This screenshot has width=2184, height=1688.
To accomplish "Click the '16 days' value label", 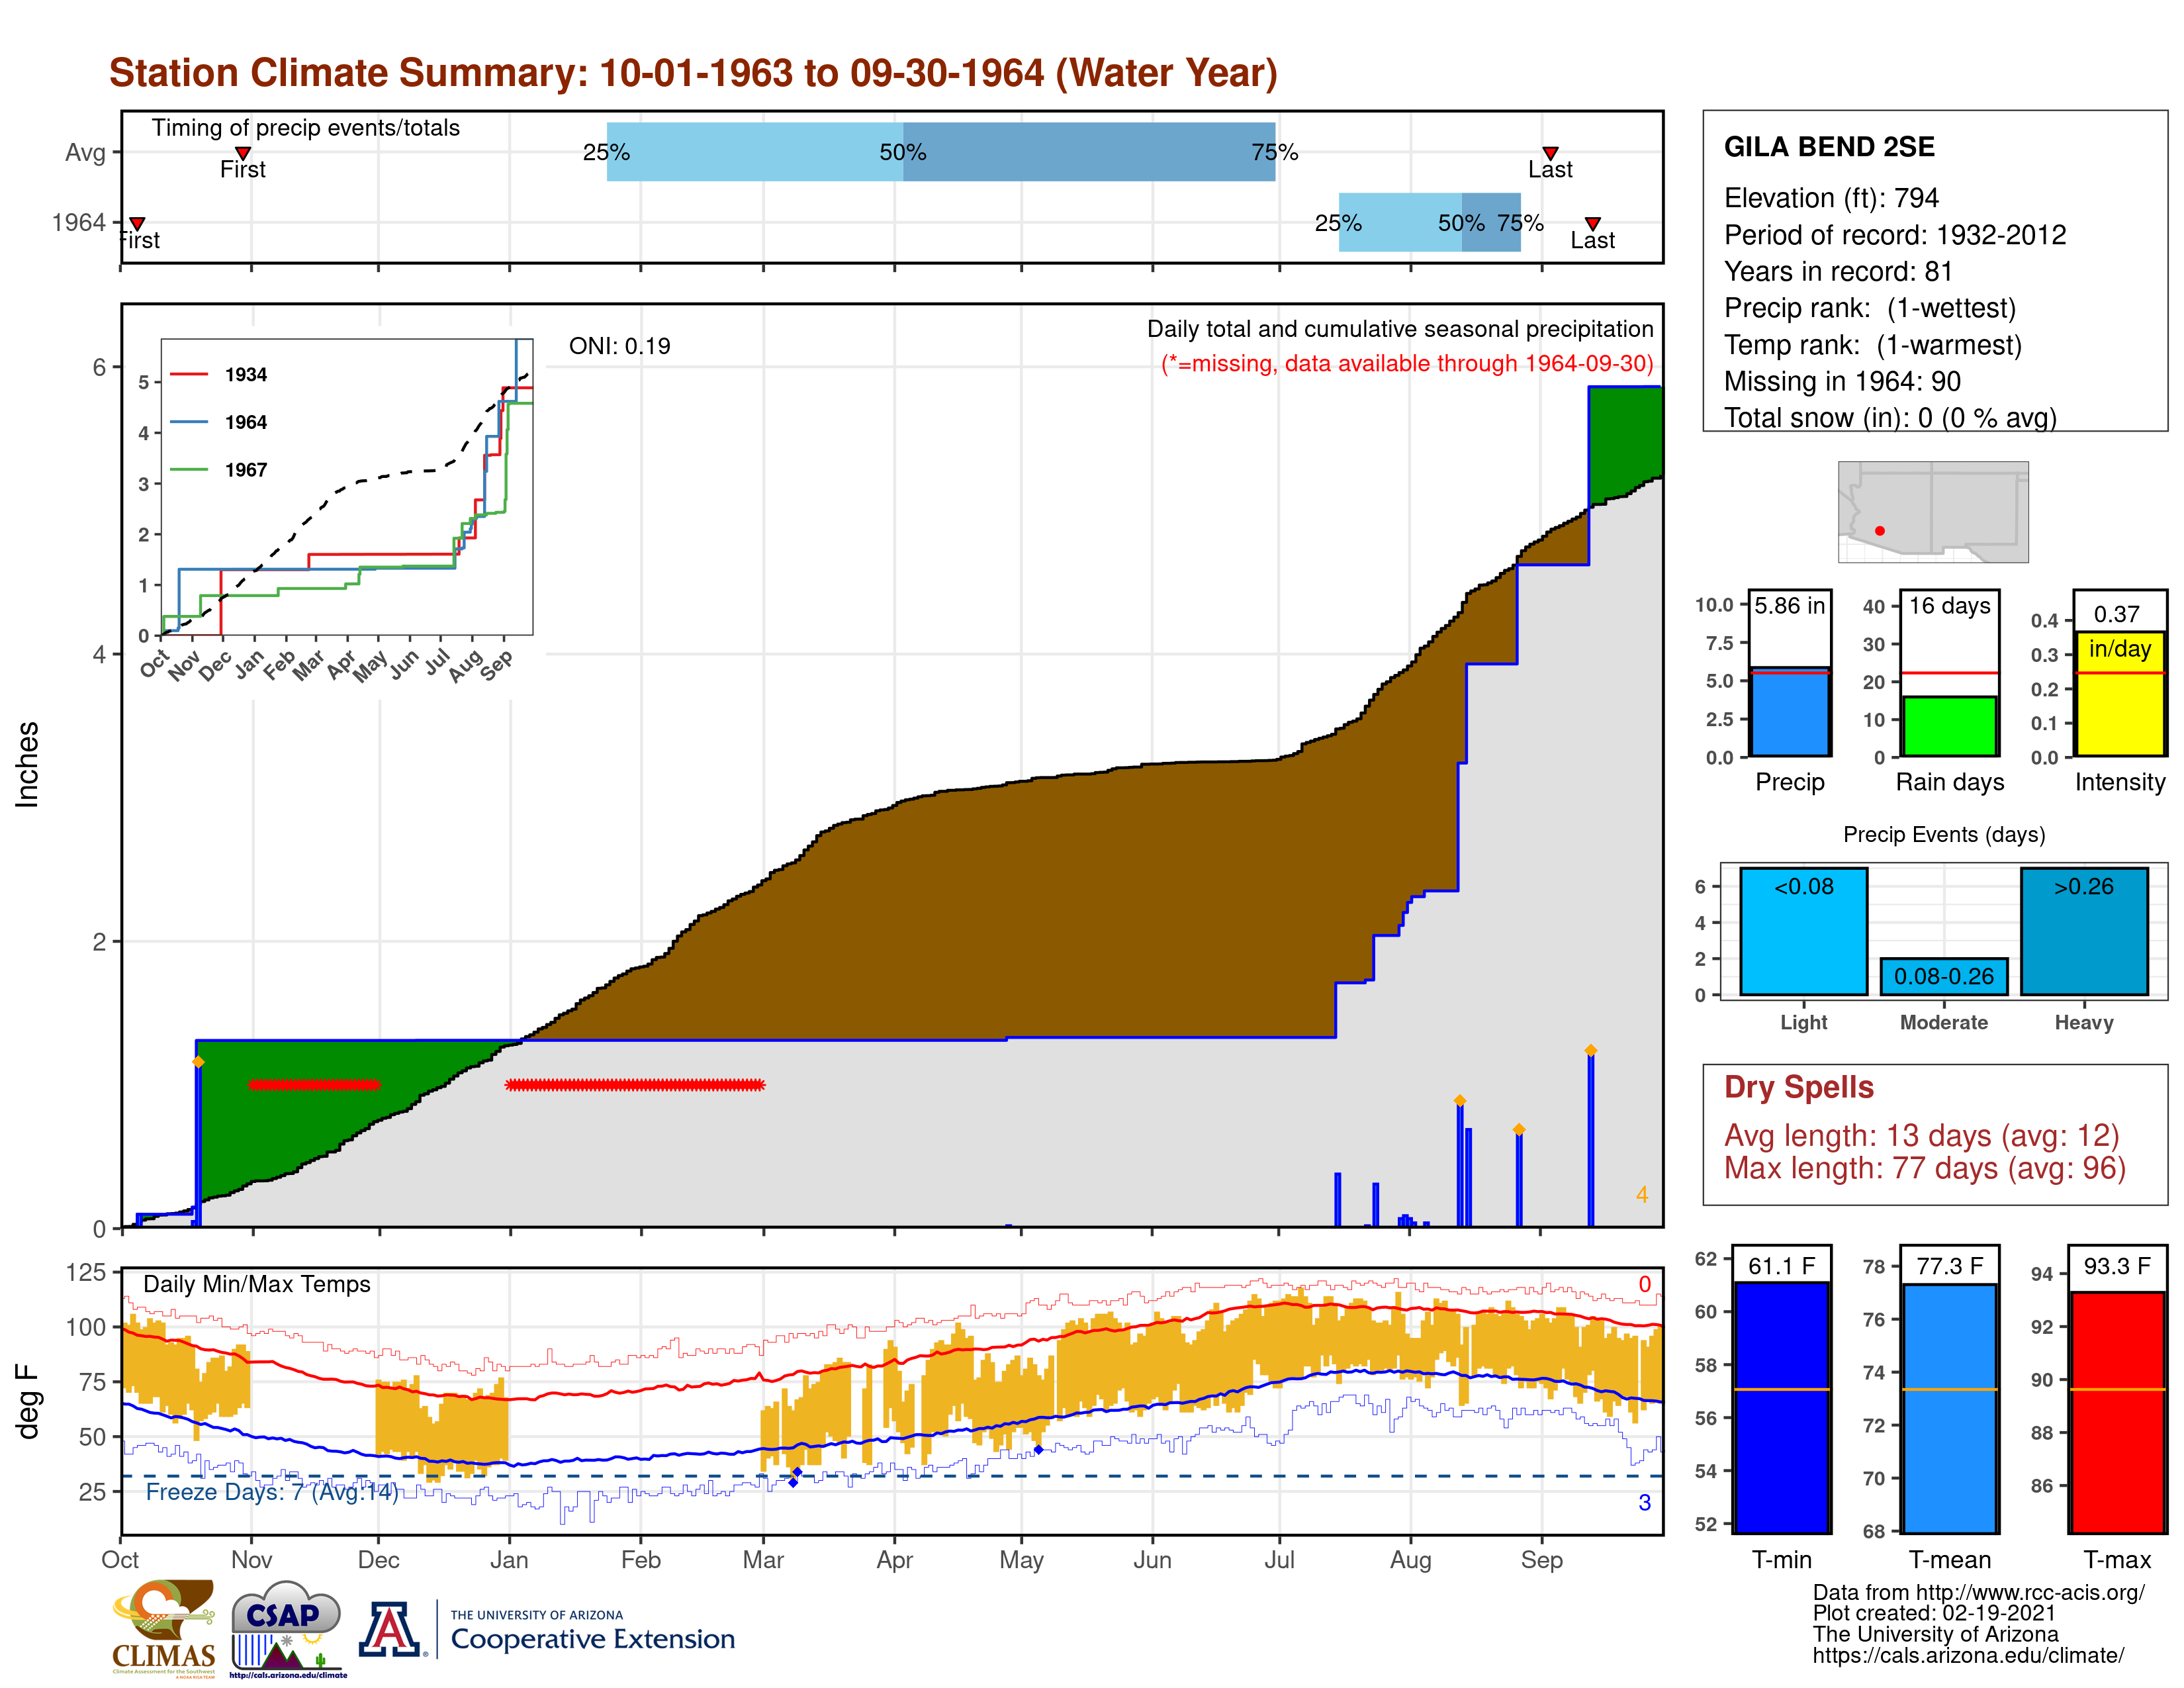I will pyautogui.click(x=1950, y=605).
